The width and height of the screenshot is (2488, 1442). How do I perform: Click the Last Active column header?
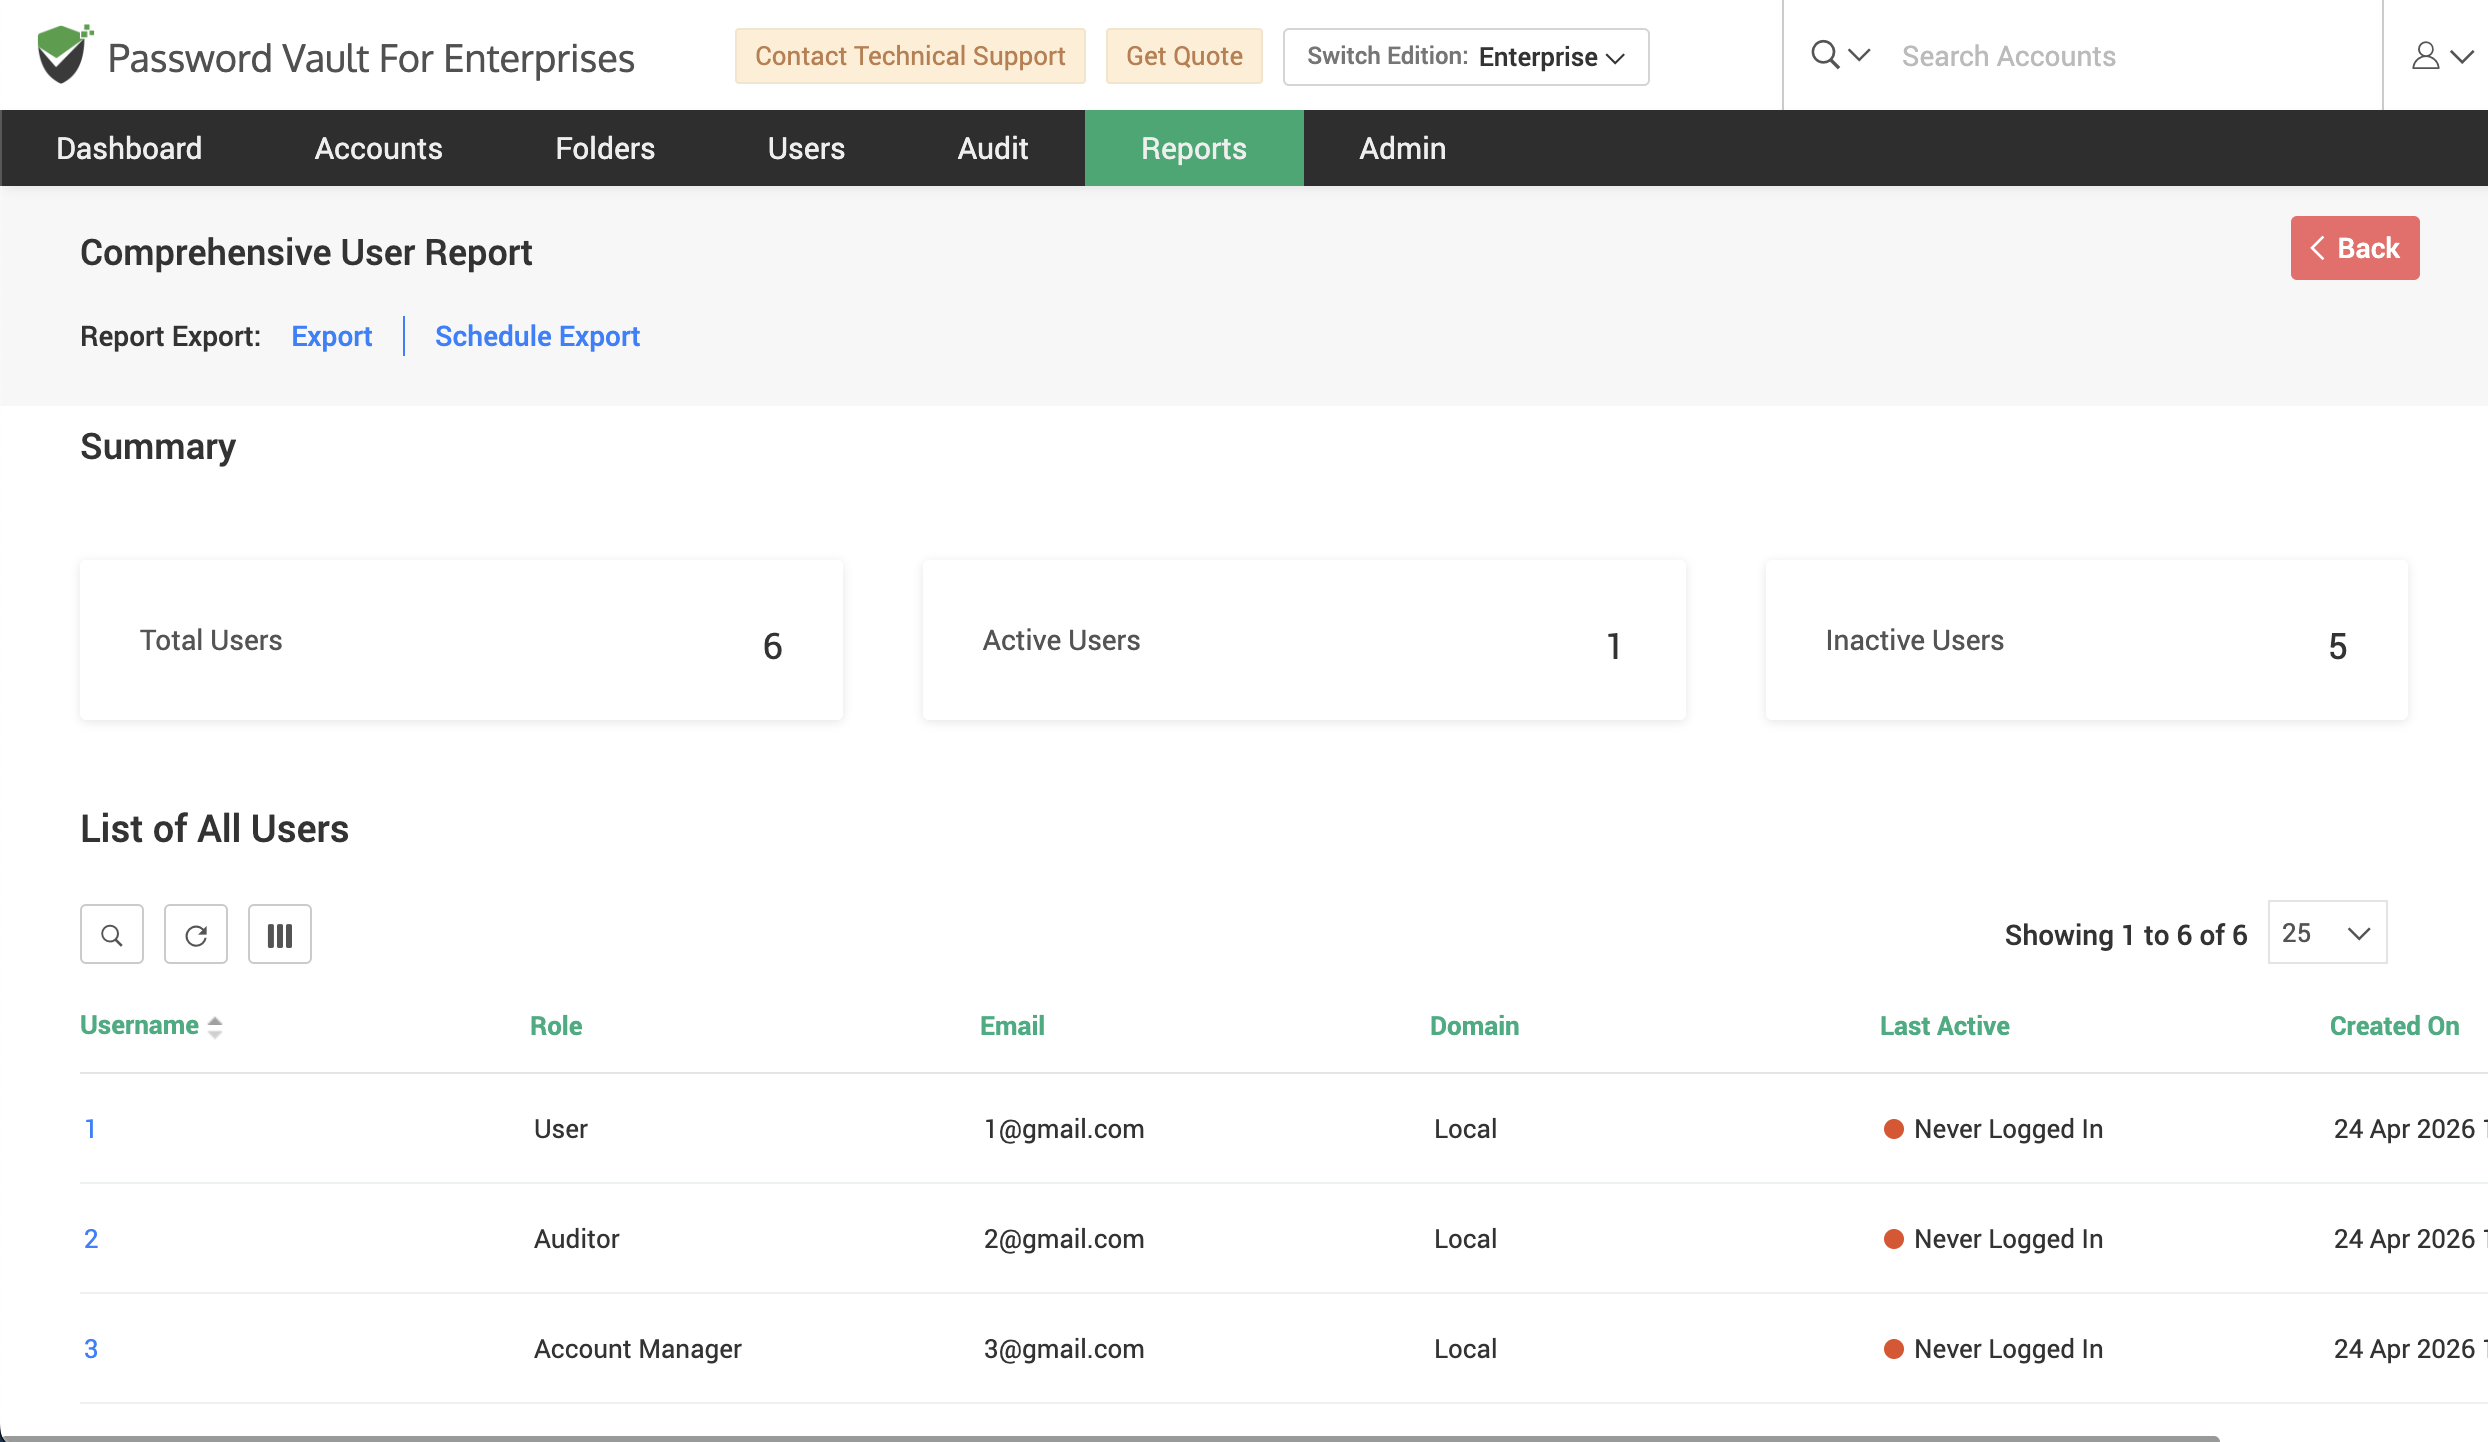(x=1944, y=1026)
